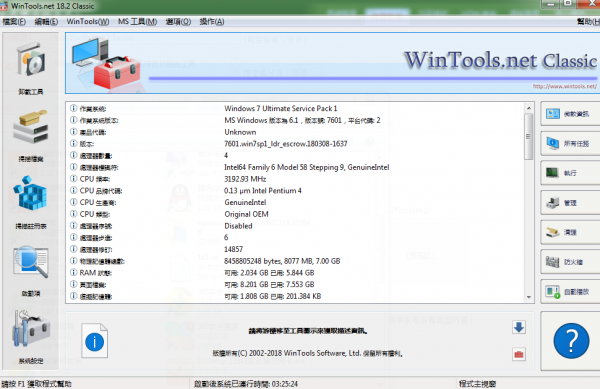Open the MS 工具(M) menu
600x389 pixels.
137,21
